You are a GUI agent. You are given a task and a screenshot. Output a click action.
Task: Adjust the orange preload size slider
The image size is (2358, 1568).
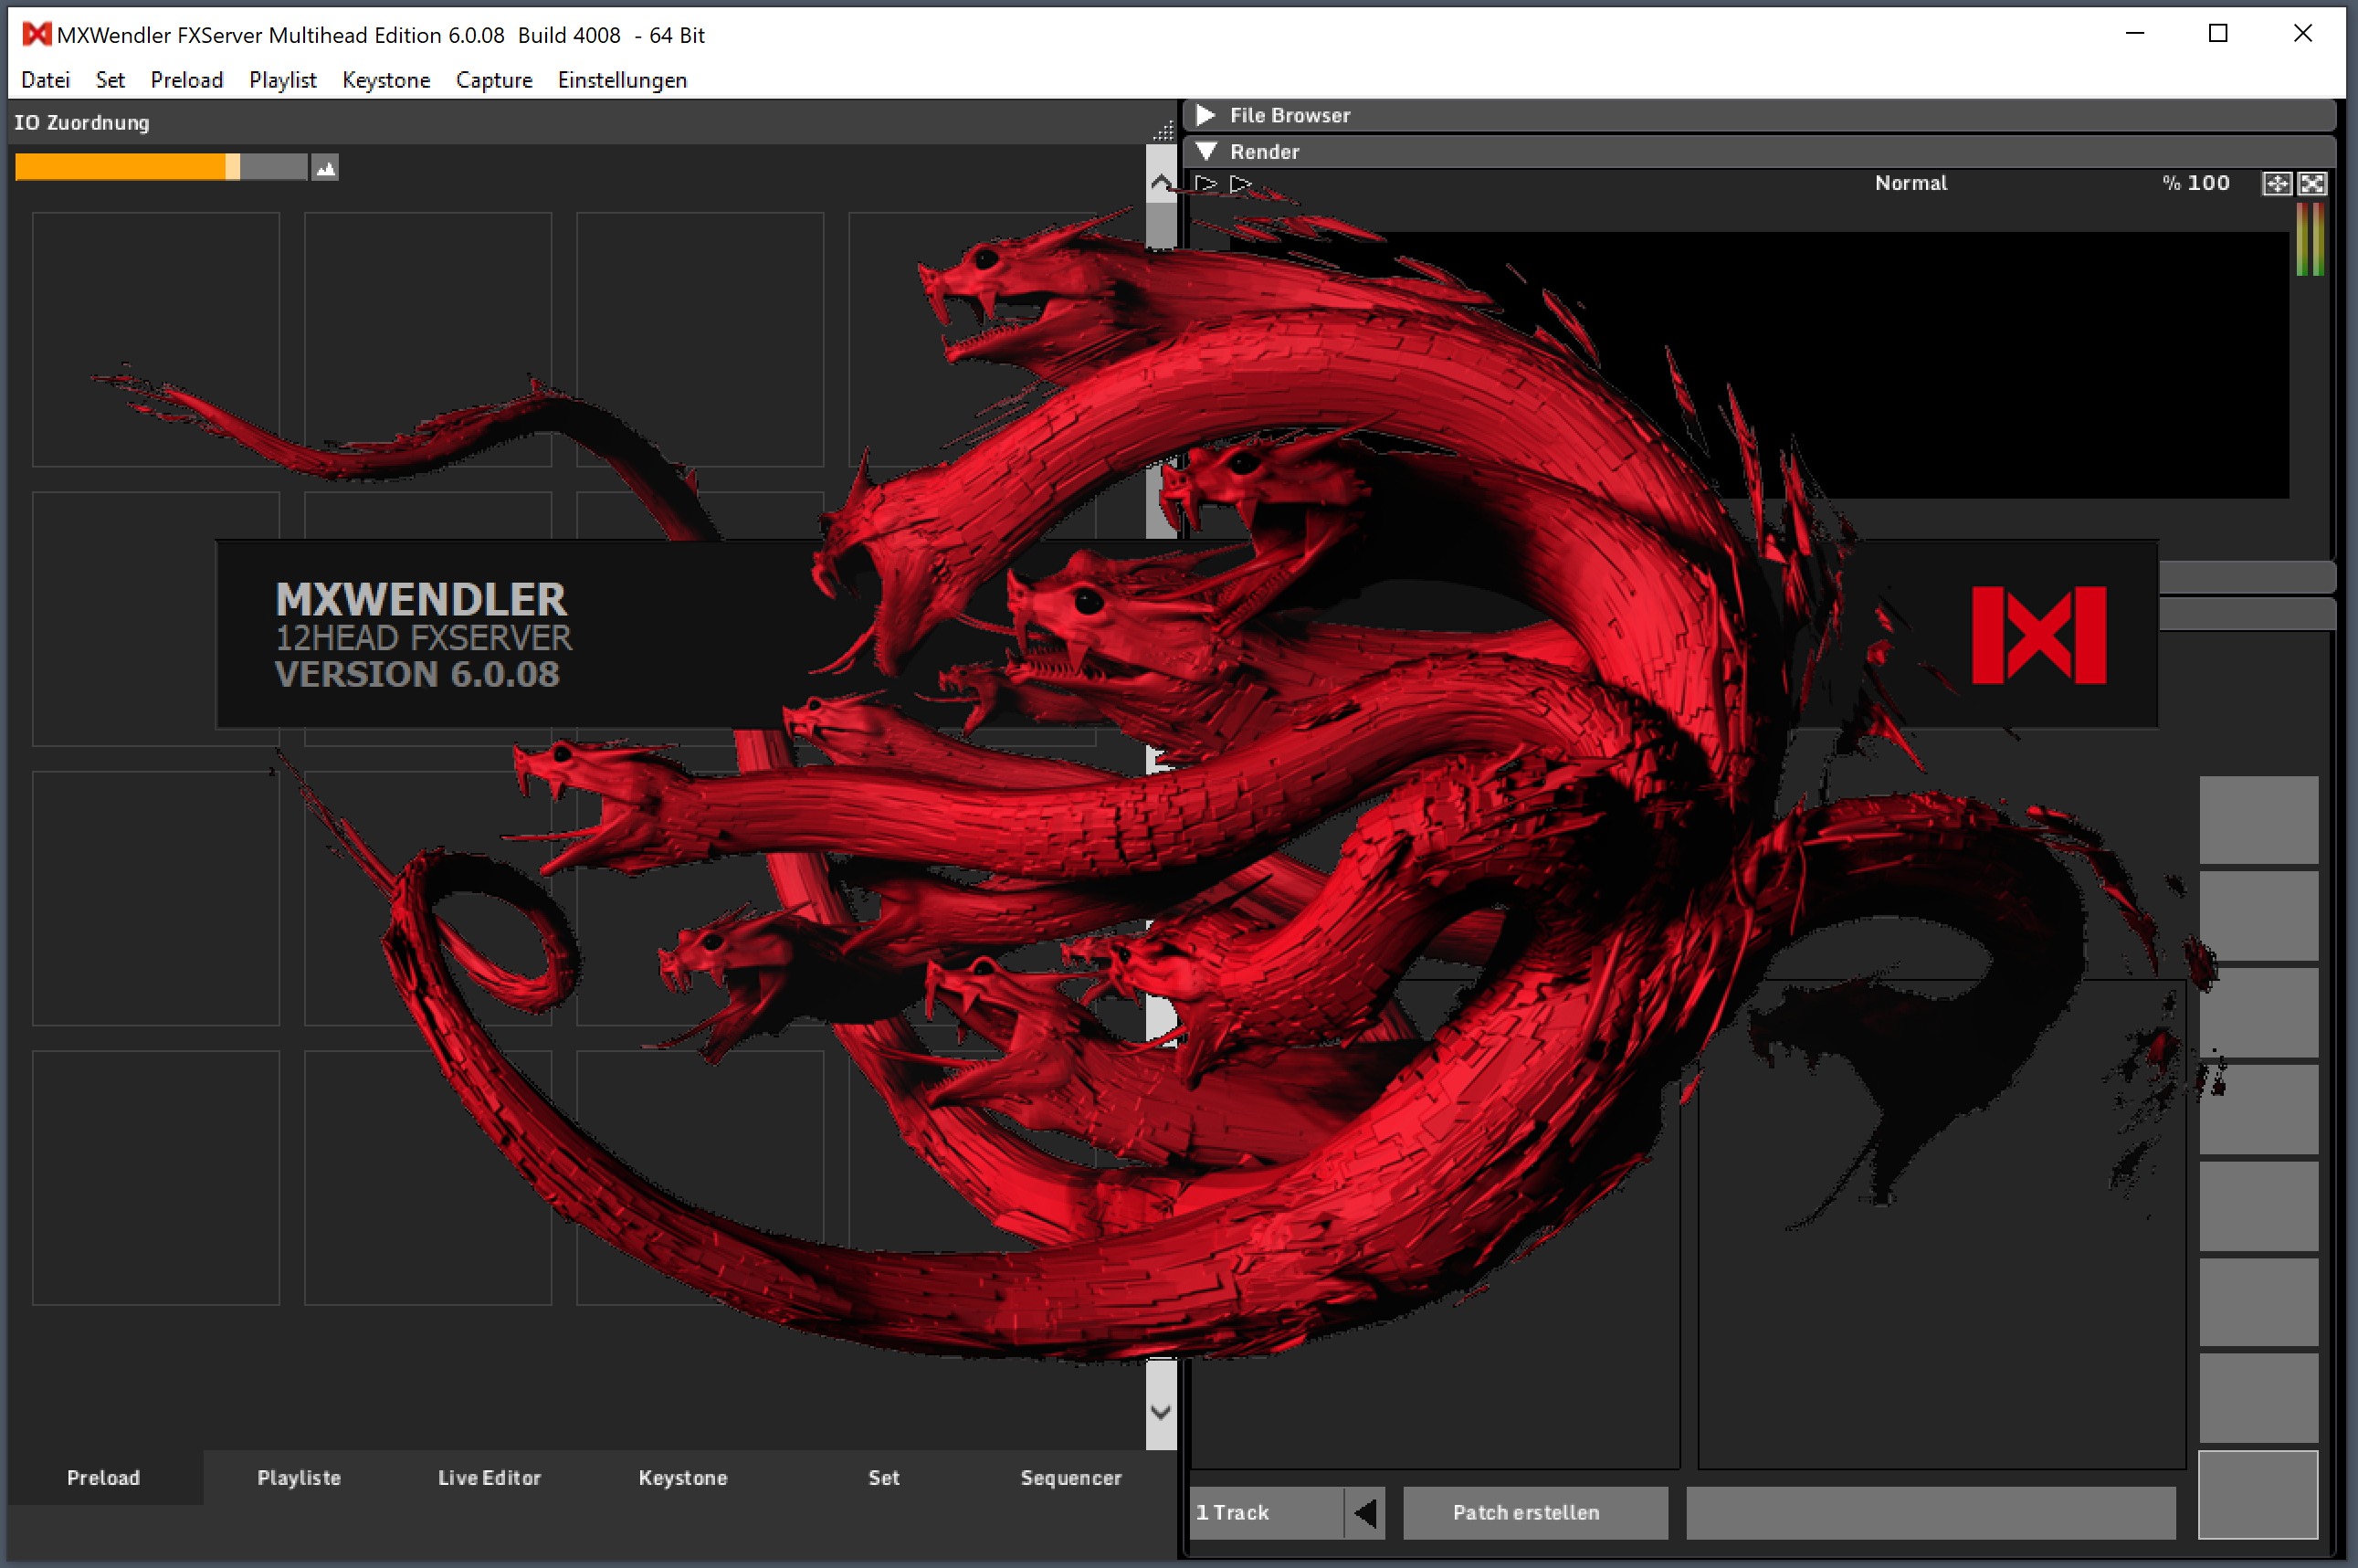coord(232,167)
